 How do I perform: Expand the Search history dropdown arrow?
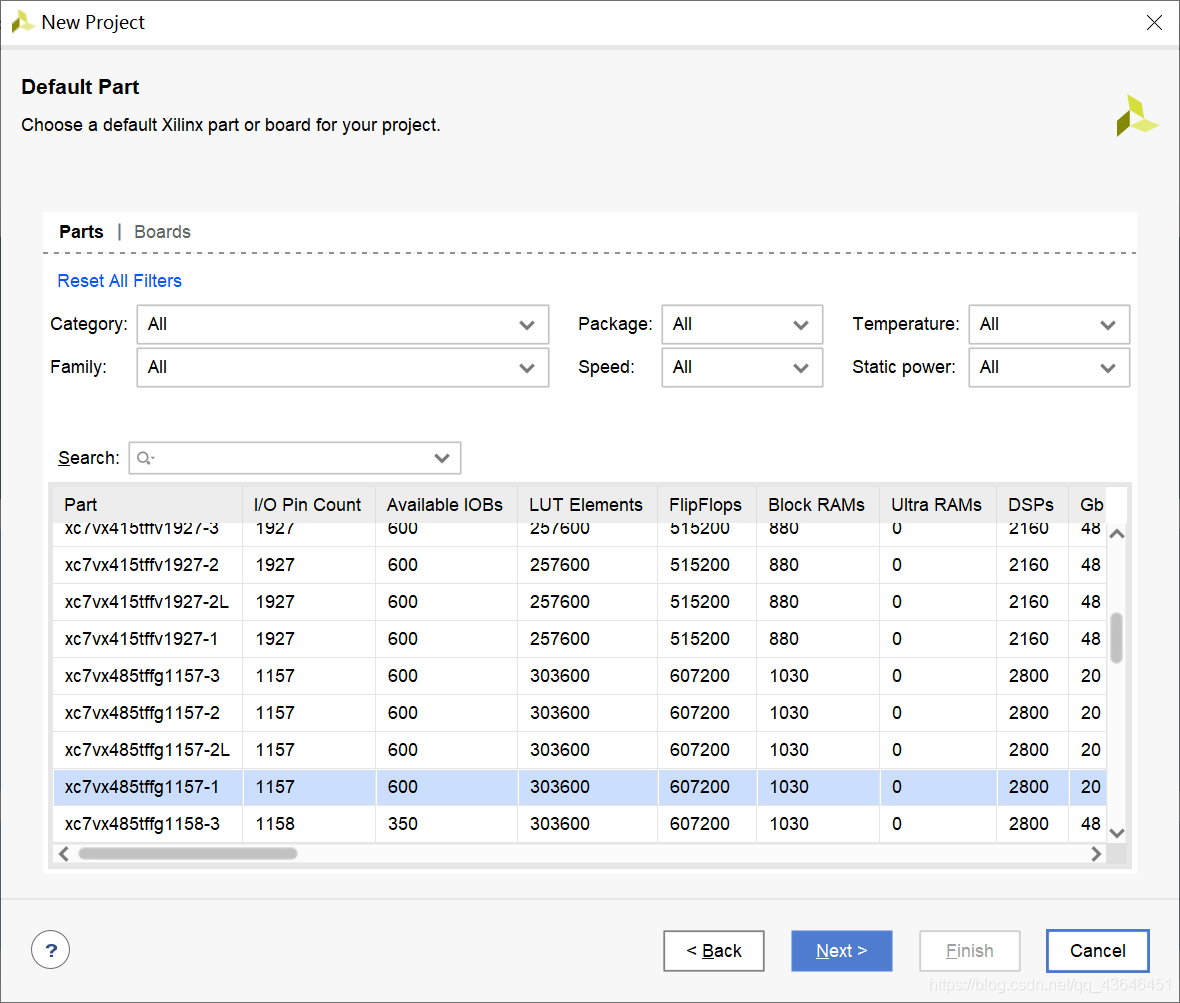coord(442,458)
